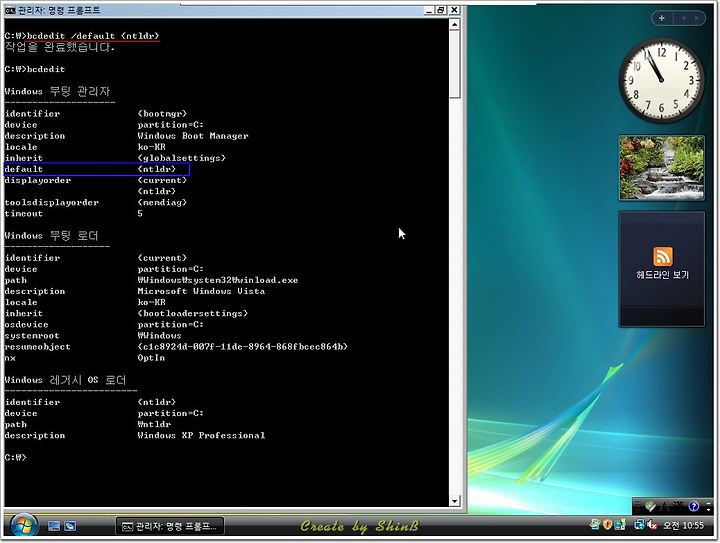Click the message 작업을 완료했습니다.
The width and height of the screenshot is (720, 543).
(60, 47)
